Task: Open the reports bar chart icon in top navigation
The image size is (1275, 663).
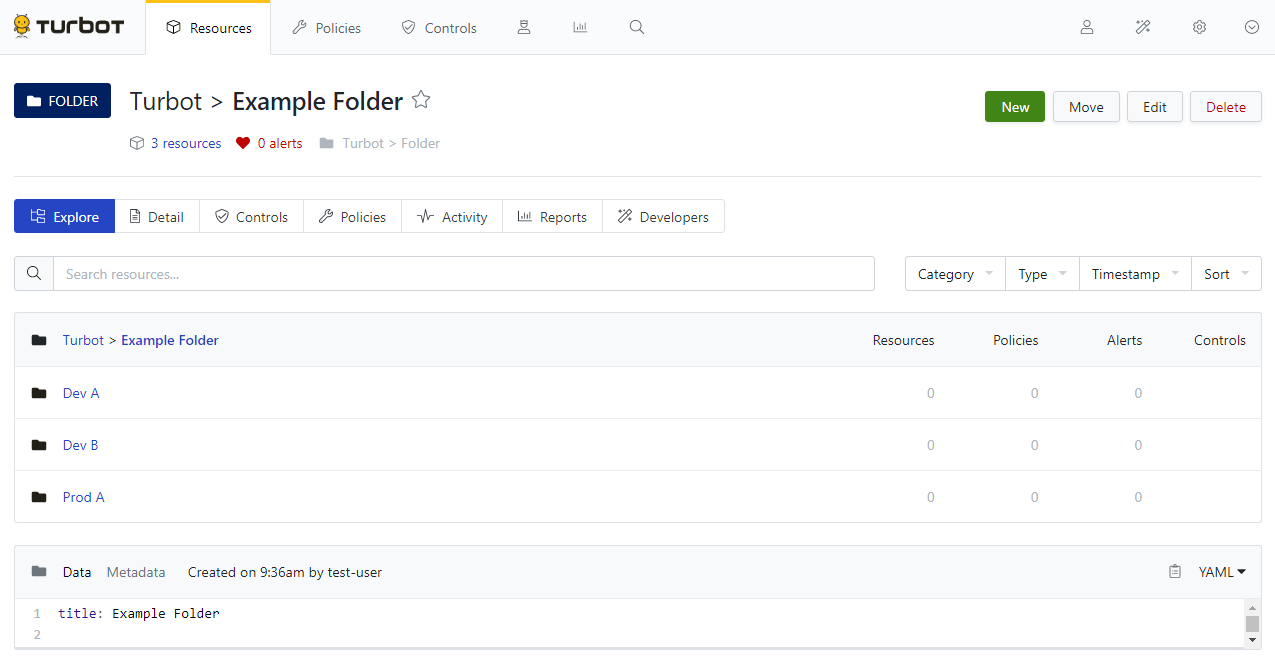Action: tap(580, 27)
